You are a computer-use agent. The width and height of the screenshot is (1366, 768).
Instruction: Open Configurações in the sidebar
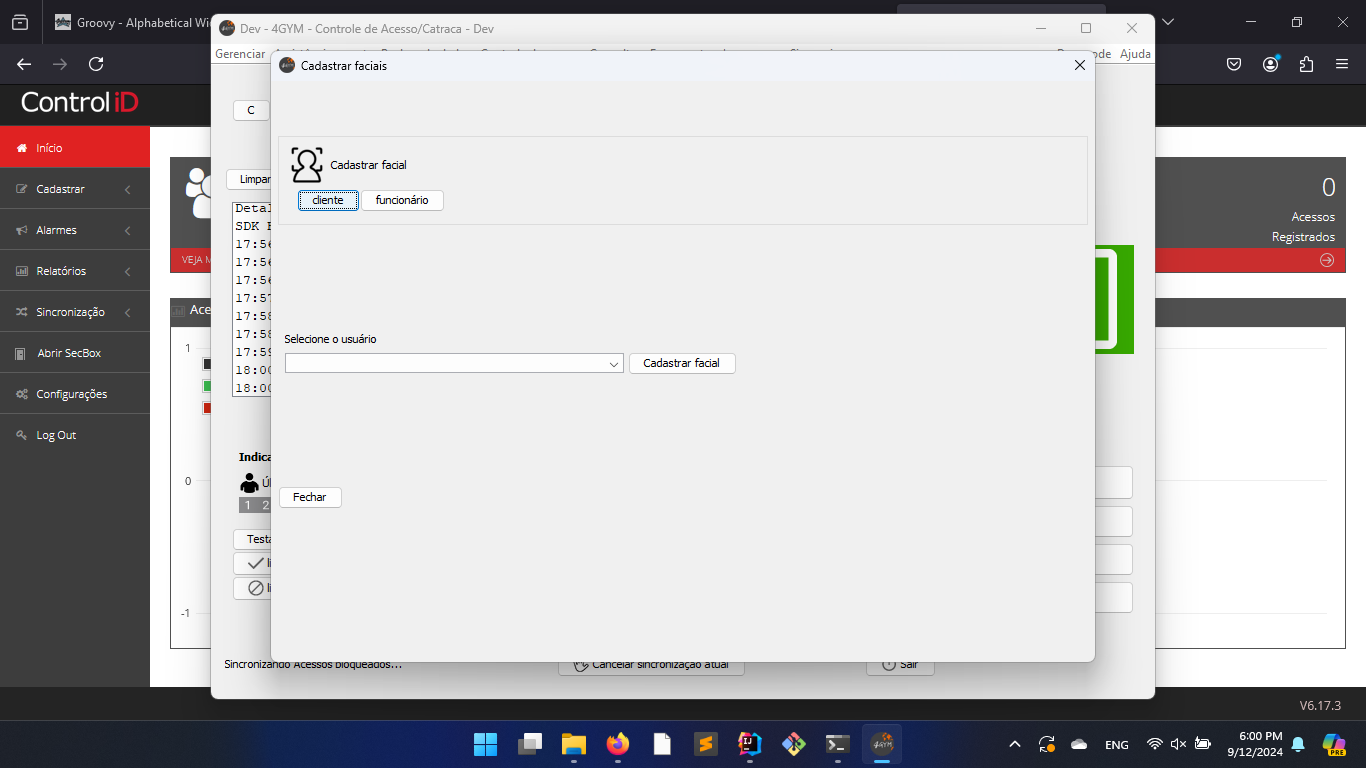pos(71,394)
